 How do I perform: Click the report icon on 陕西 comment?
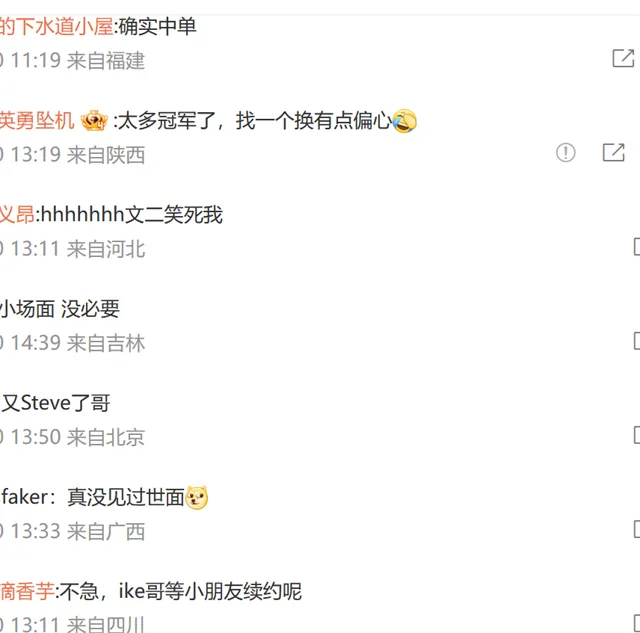[x=566, y=153]
